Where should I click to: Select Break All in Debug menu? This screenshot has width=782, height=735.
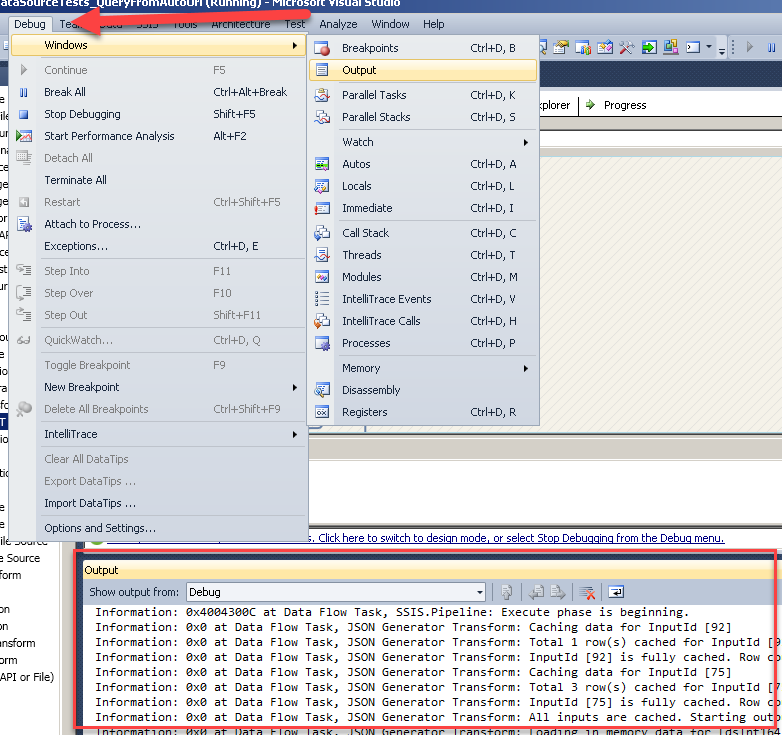[158, 92]
